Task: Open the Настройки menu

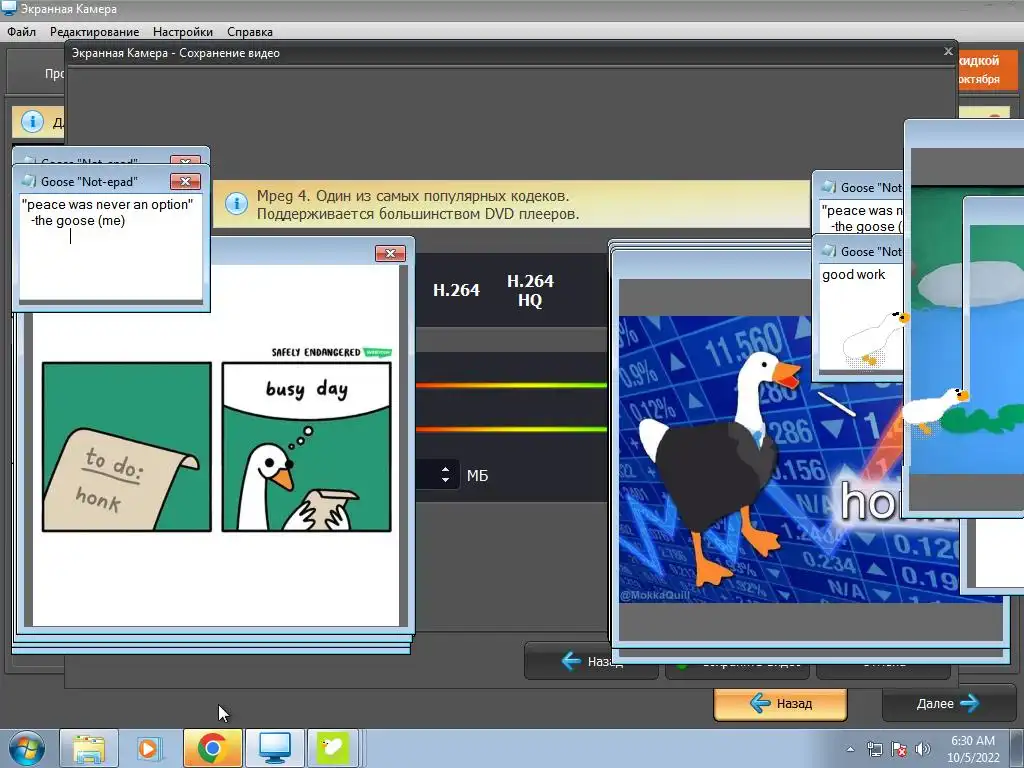Action: coord(183,31)
